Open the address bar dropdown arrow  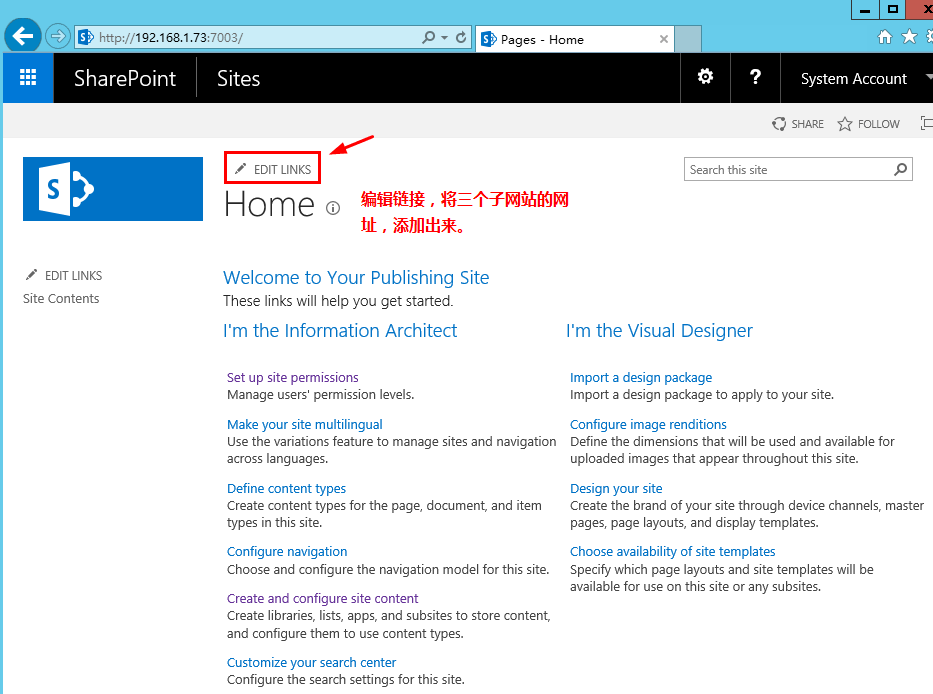[444, 37]
